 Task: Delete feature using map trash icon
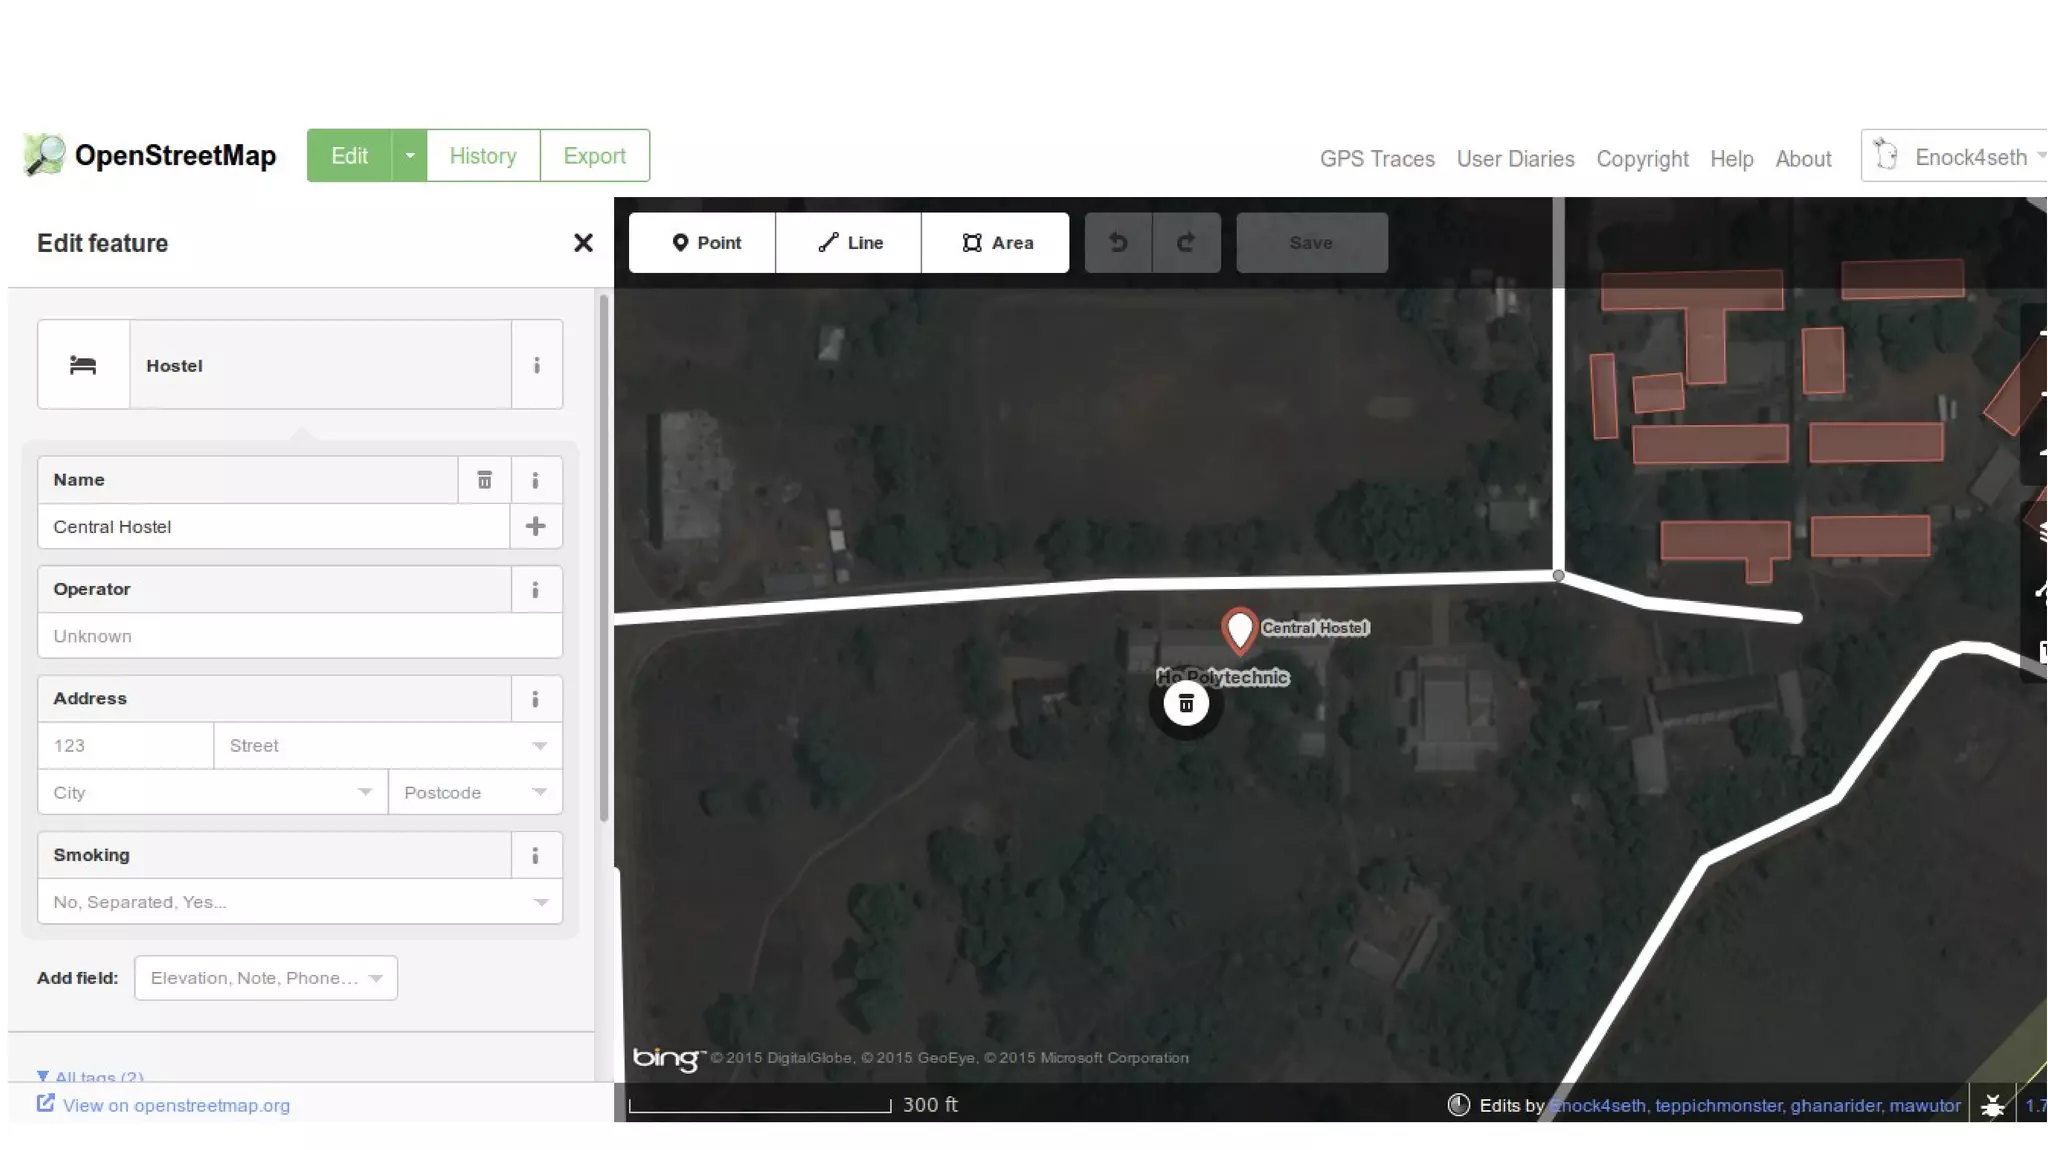click(1186, 704)
